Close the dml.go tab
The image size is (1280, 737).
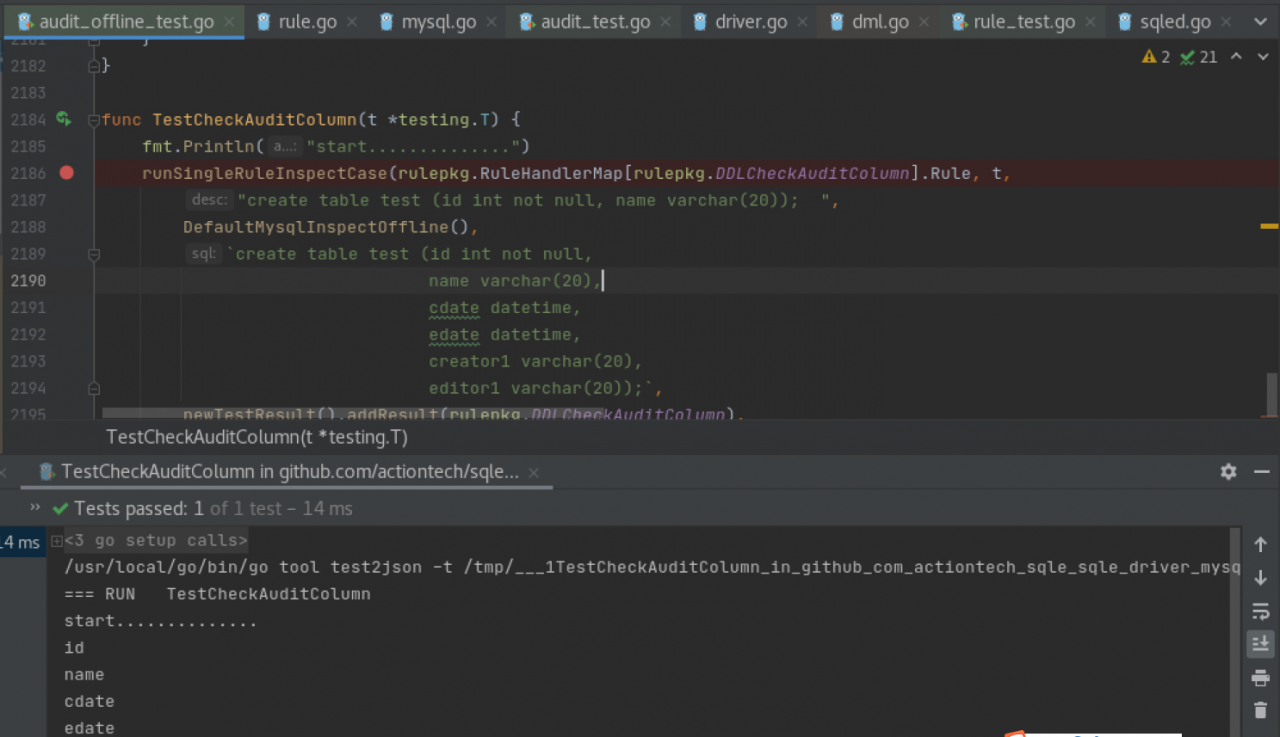[924, 21]
